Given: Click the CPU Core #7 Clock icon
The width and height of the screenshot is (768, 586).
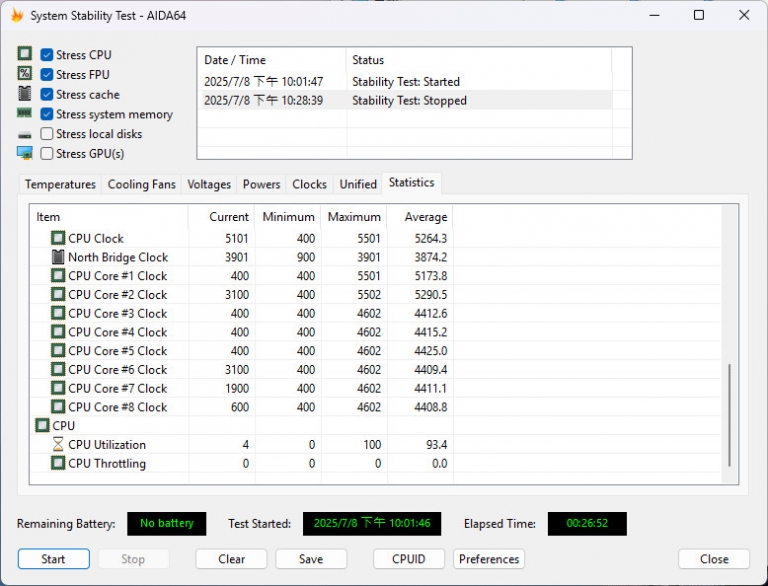Looking at the screenshot, I should 58,388.
